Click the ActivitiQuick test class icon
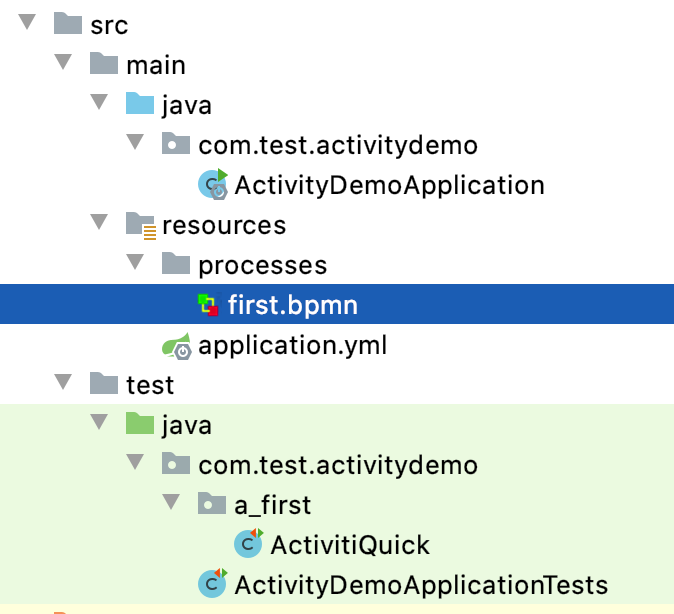674x614 pixels. (x=248, y=544)
